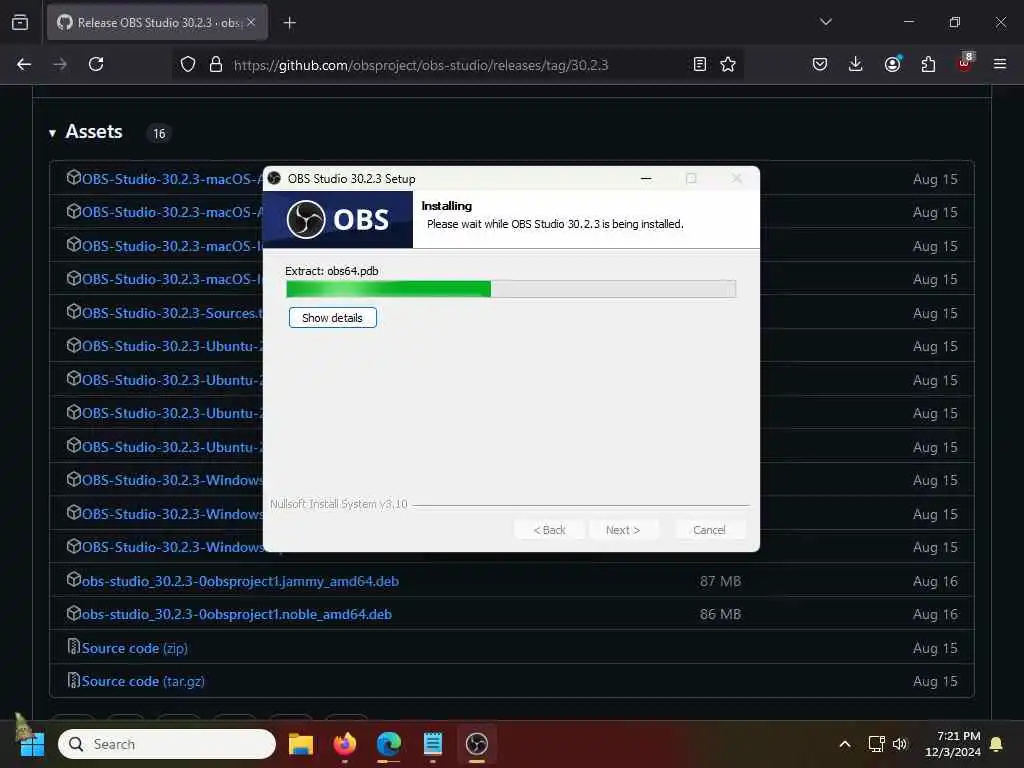The height and width of the screenshot is (768, 1024).
Task: Reload the GitHub page
Action: (96, 64)
